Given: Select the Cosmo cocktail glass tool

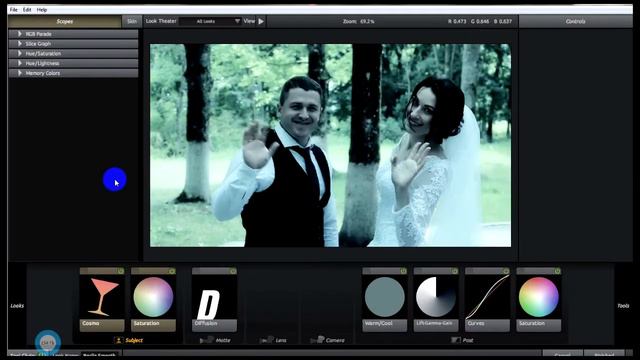Looking at the screenshot, I should [x=102, y=297].
